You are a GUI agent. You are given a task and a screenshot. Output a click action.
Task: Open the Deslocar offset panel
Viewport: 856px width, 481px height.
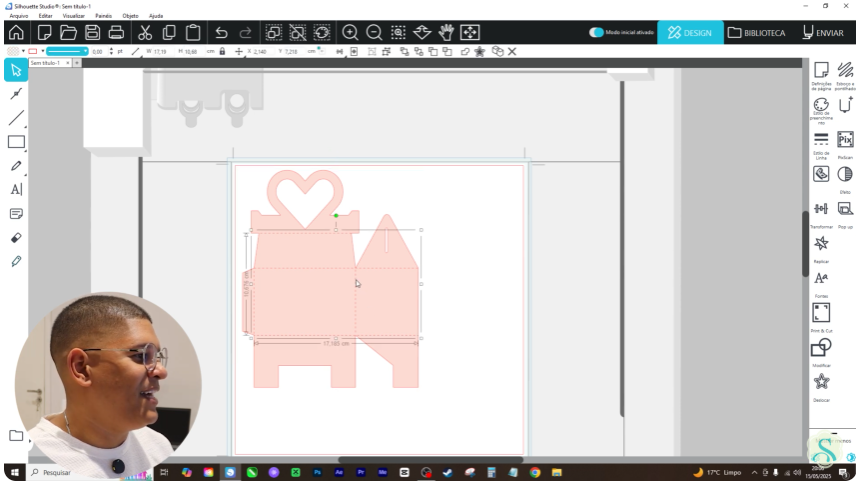click(821, 388)
